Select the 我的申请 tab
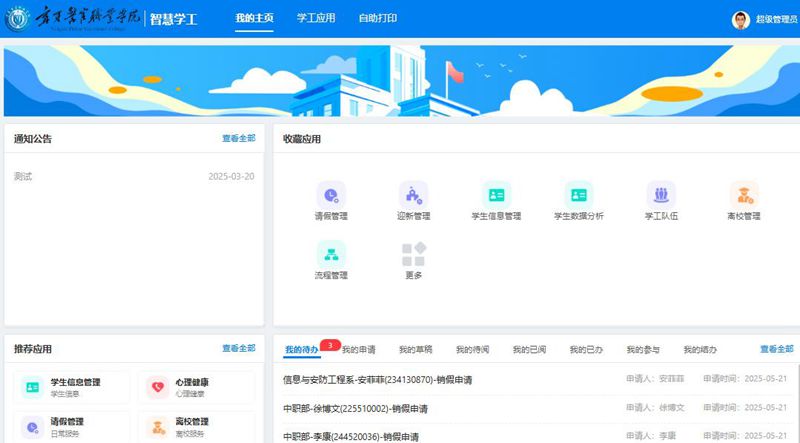The height and width of the screenshot is (443, 800). 358,350
